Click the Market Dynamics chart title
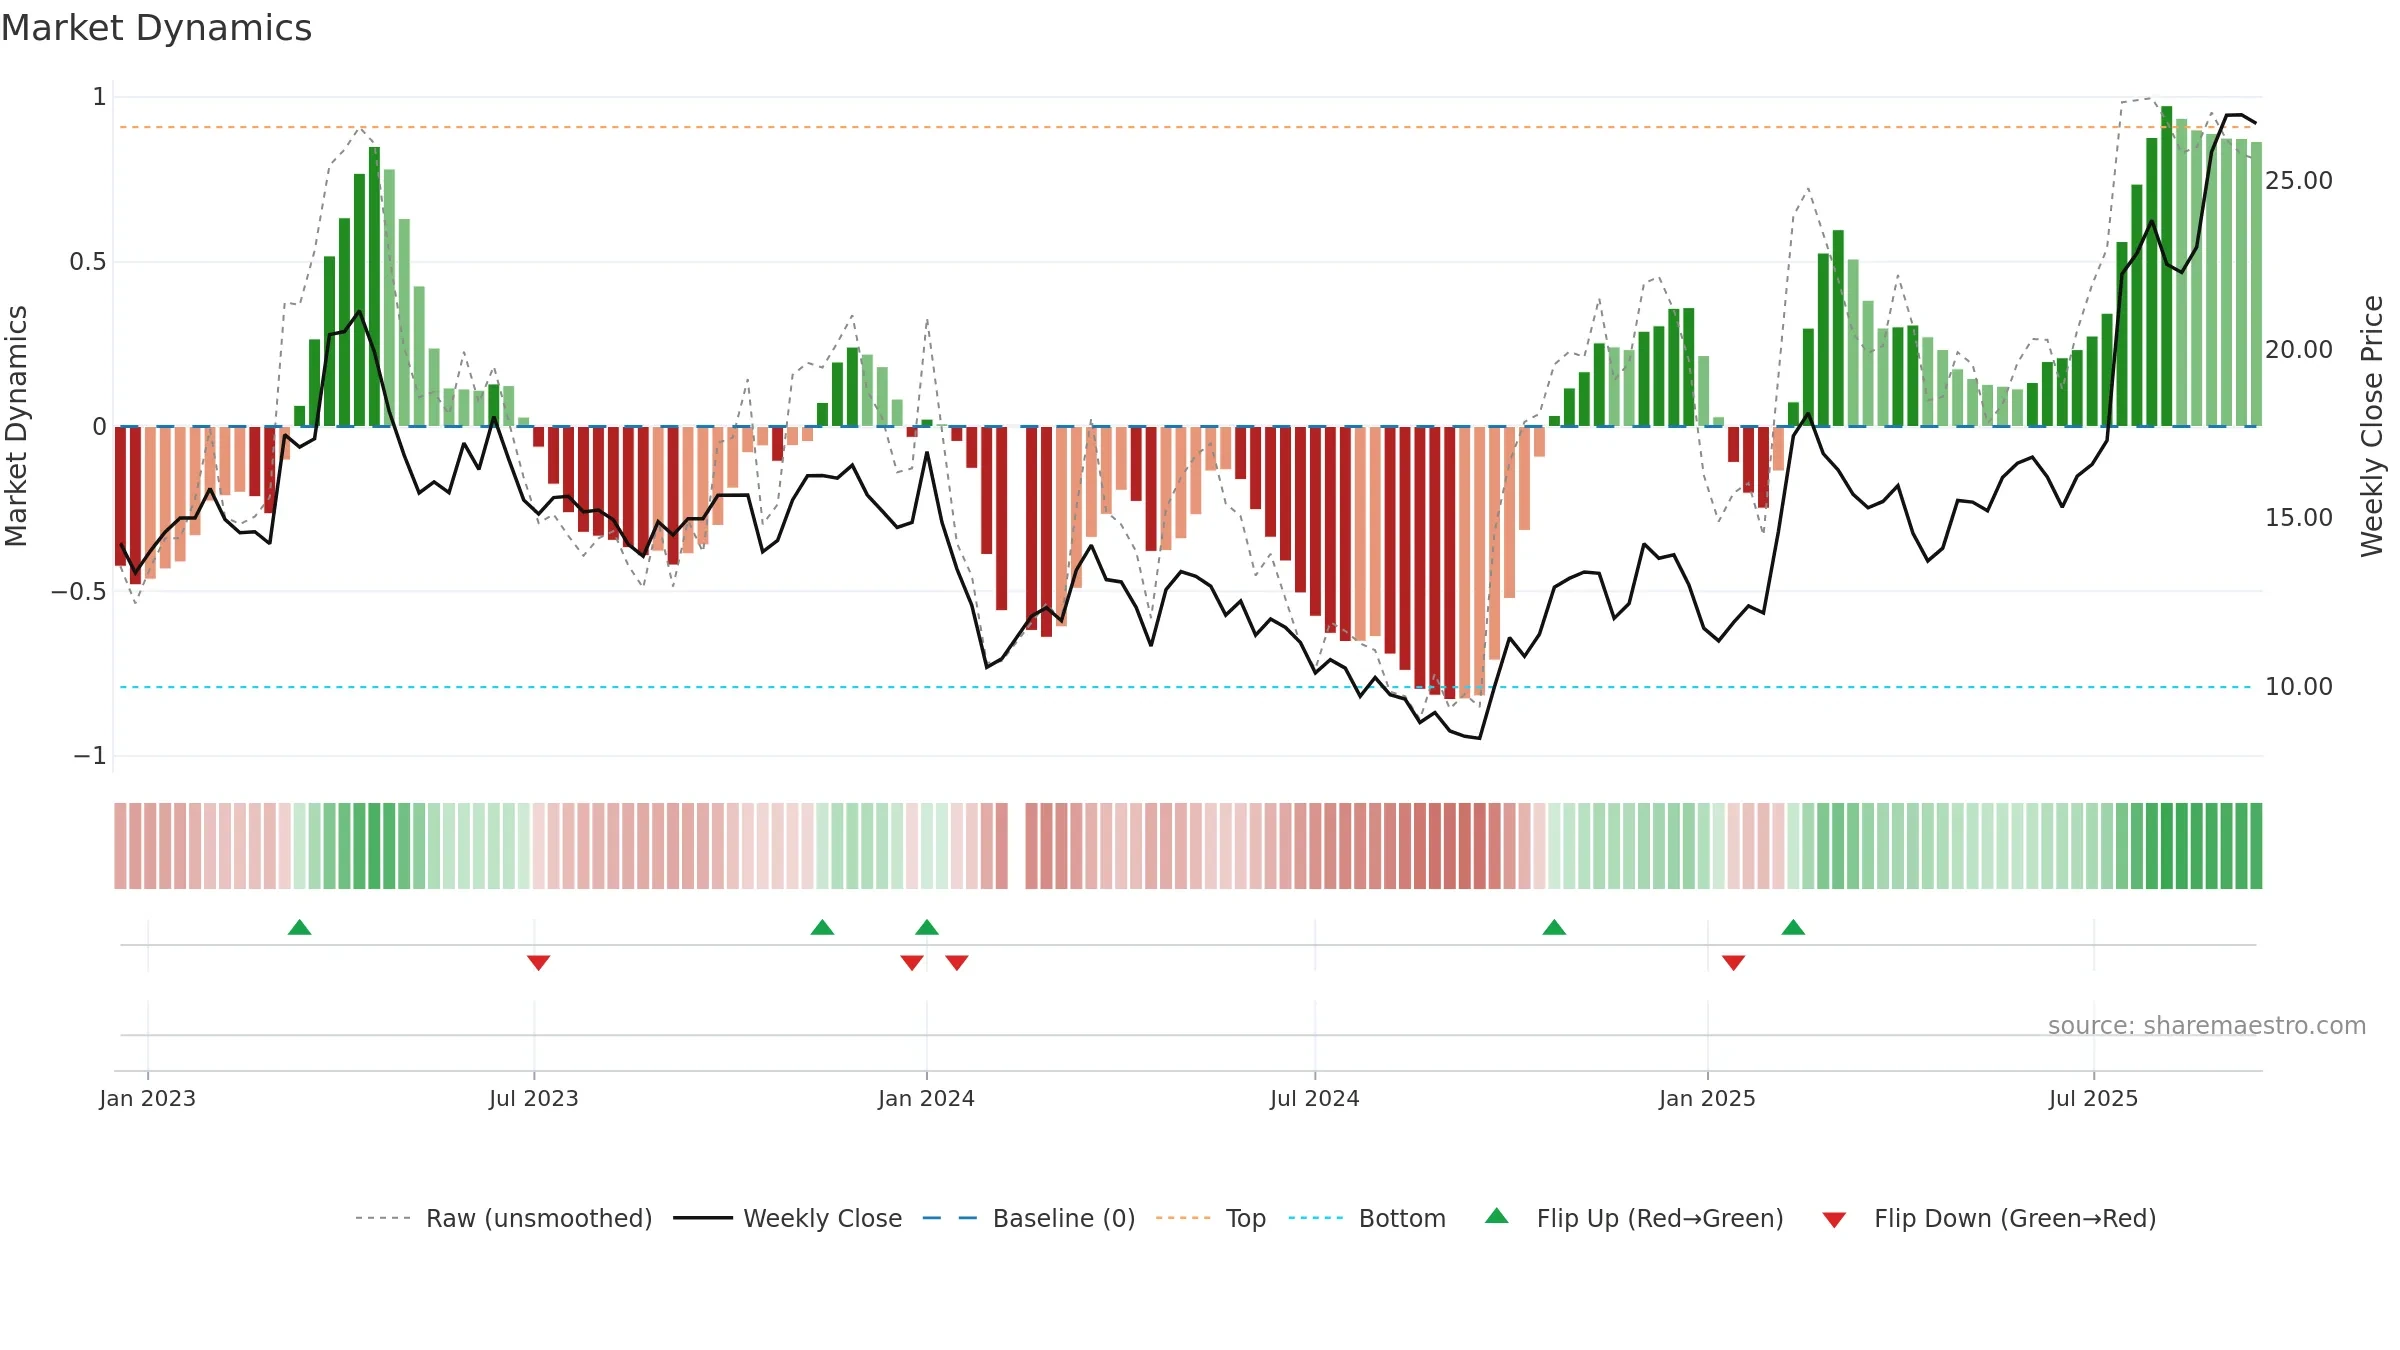 point(156,28)
